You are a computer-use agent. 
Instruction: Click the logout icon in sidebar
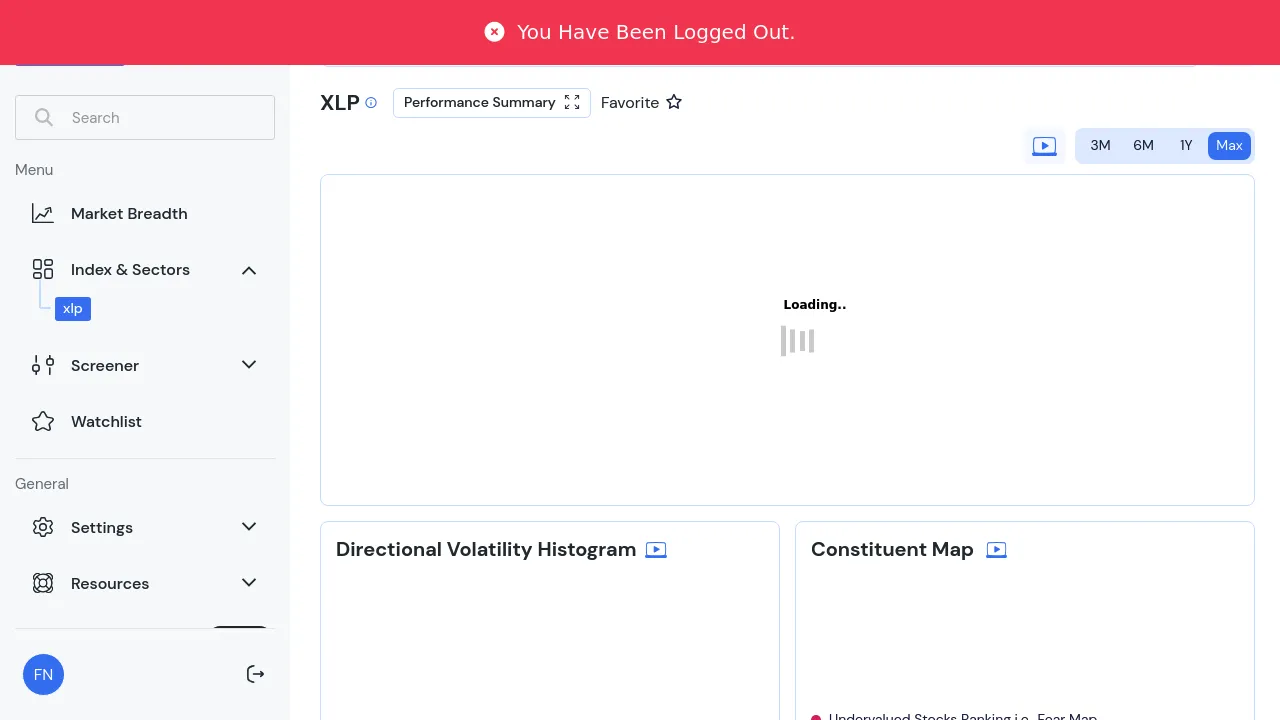(x=256, y=674)
